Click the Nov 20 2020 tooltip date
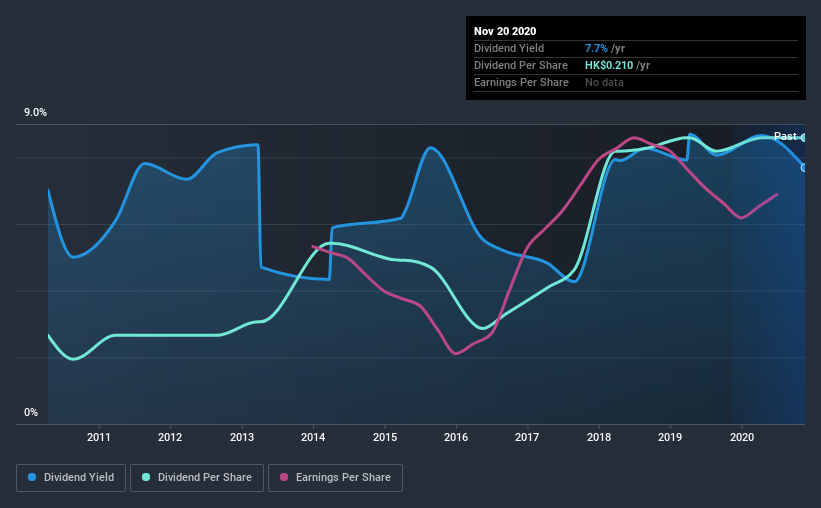 click(505, 31)
